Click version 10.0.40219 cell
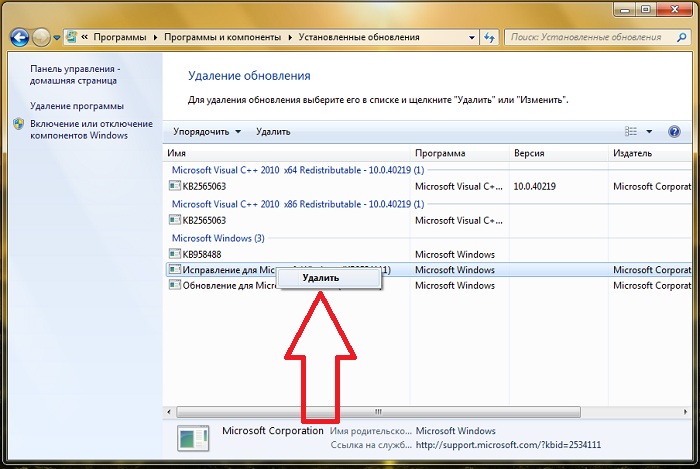 [534, 186]
